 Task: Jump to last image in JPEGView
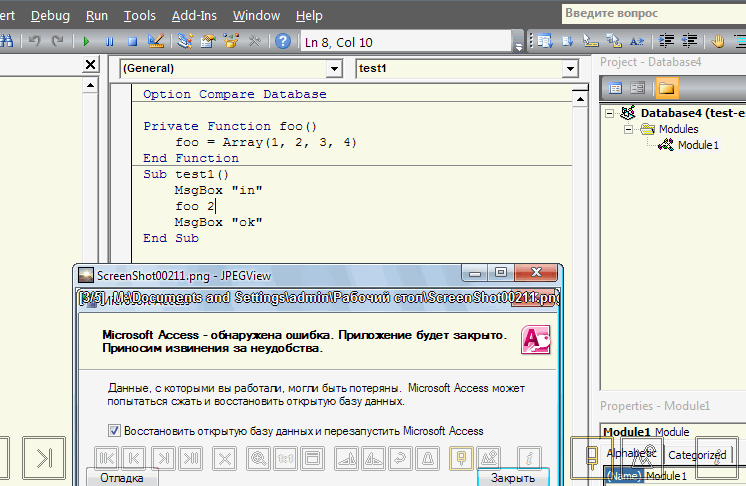[x=191, y=459]
